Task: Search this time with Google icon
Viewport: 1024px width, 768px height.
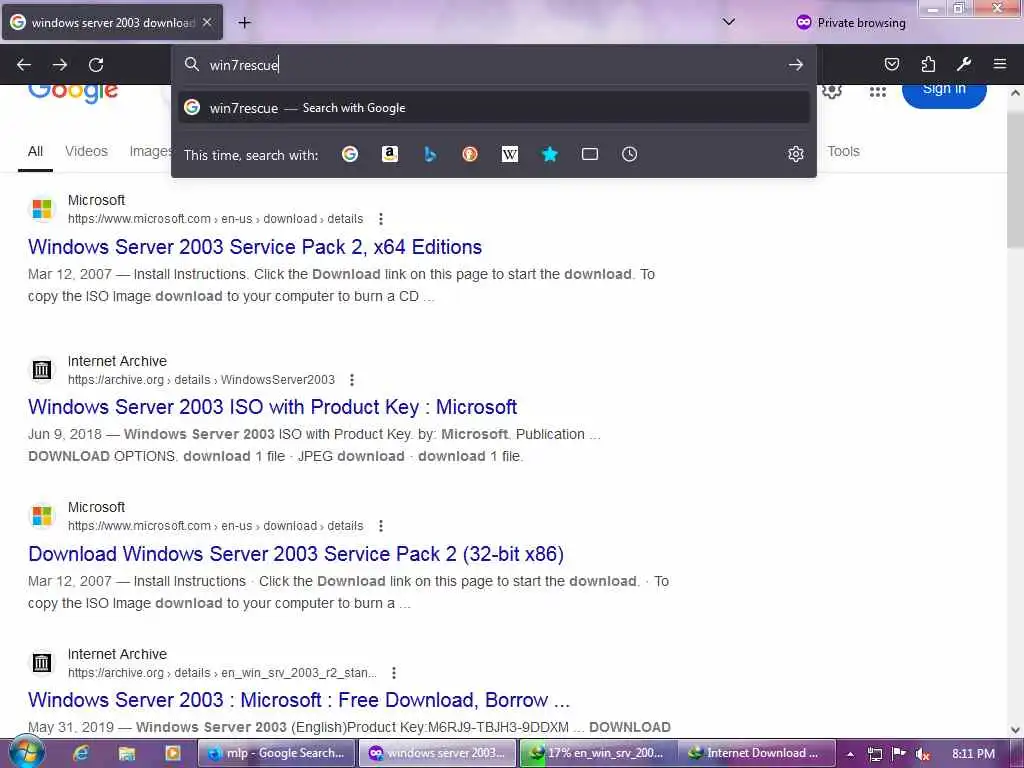Action: coord(350,154)
